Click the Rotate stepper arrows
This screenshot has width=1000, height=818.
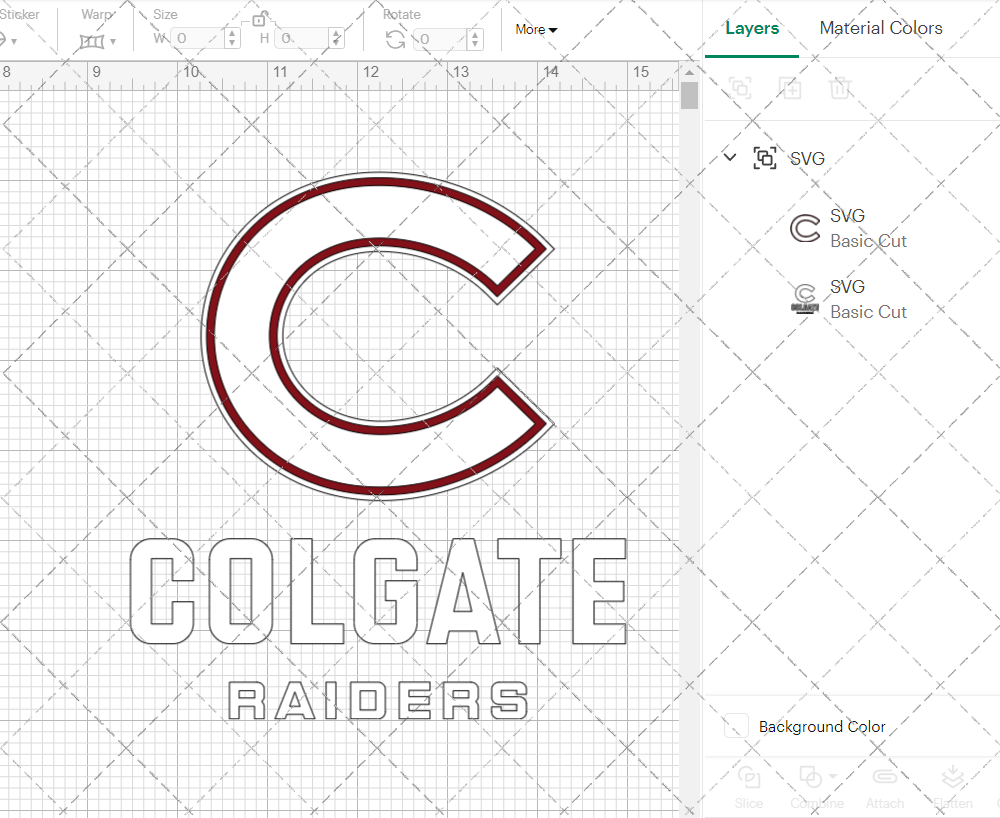474,39
